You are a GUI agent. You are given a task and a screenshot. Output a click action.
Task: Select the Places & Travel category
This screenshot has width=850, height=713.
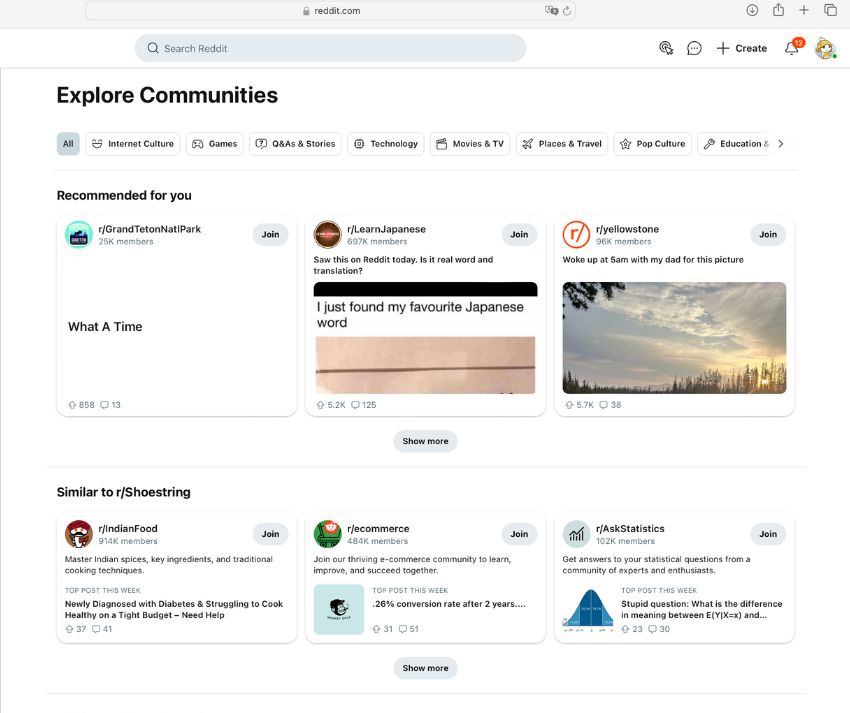(562, 144)
